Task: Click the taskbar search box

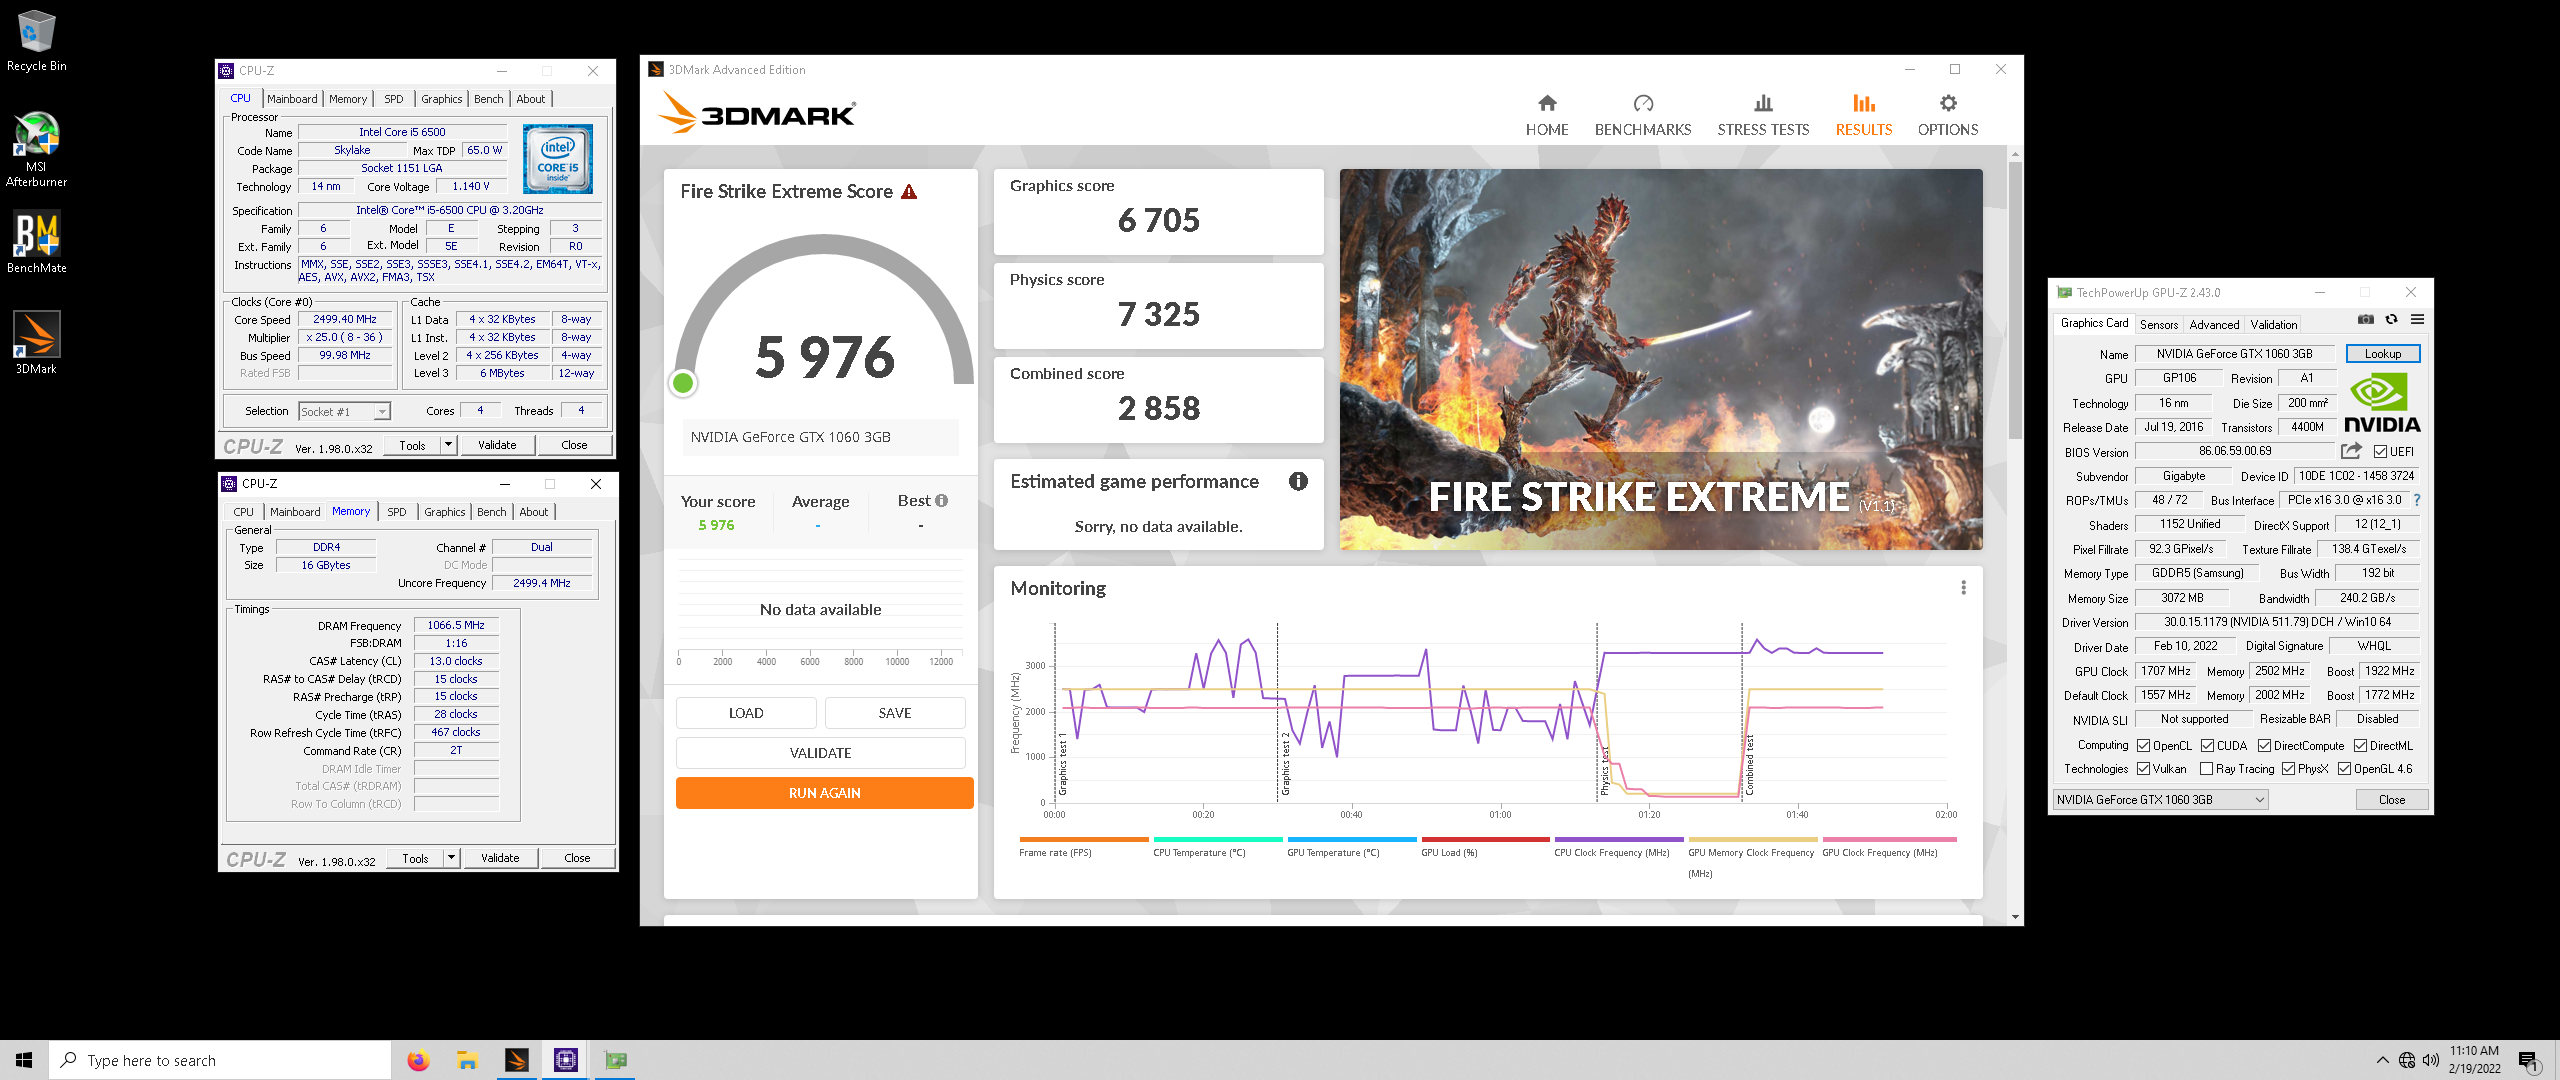Action: (220, 1060)
